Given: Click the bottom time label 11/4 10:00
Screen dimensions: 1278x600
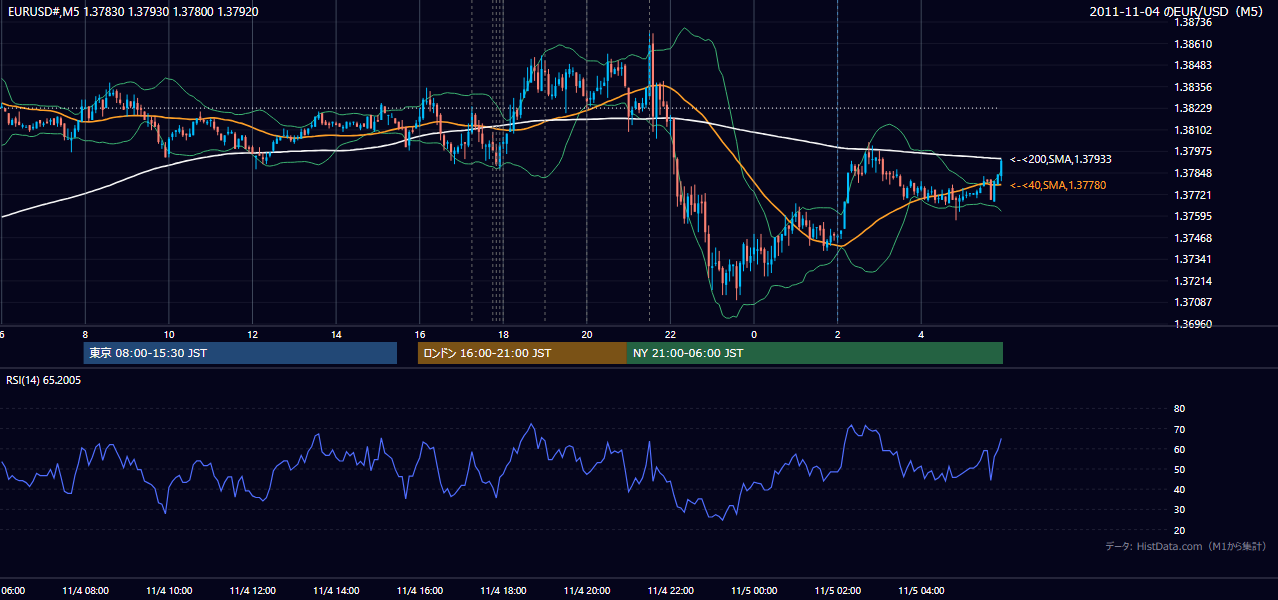Looking at the screenshot, I should click(169, 590).
